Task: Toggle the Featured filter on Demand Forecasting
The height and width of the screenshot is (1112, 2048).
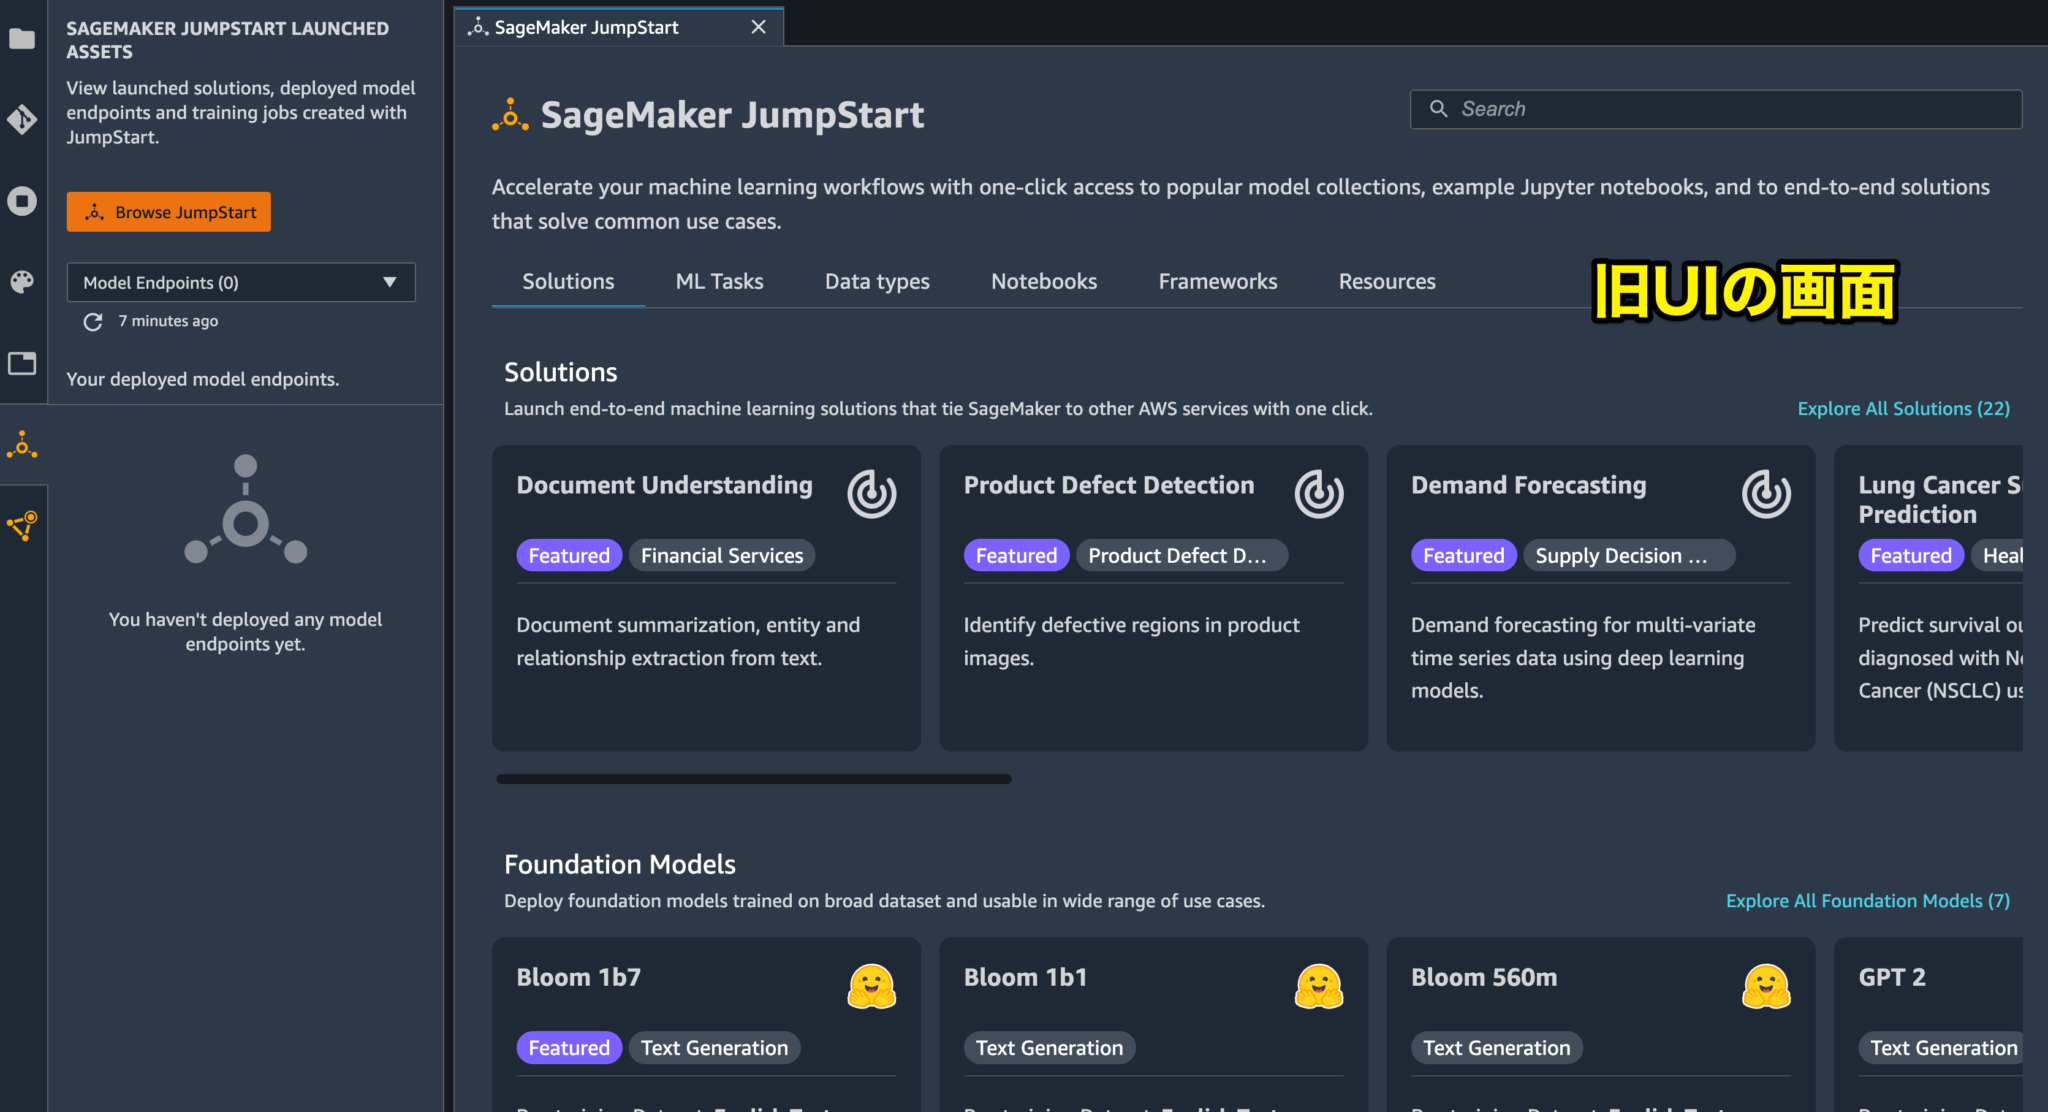Action: point(1463,555)
